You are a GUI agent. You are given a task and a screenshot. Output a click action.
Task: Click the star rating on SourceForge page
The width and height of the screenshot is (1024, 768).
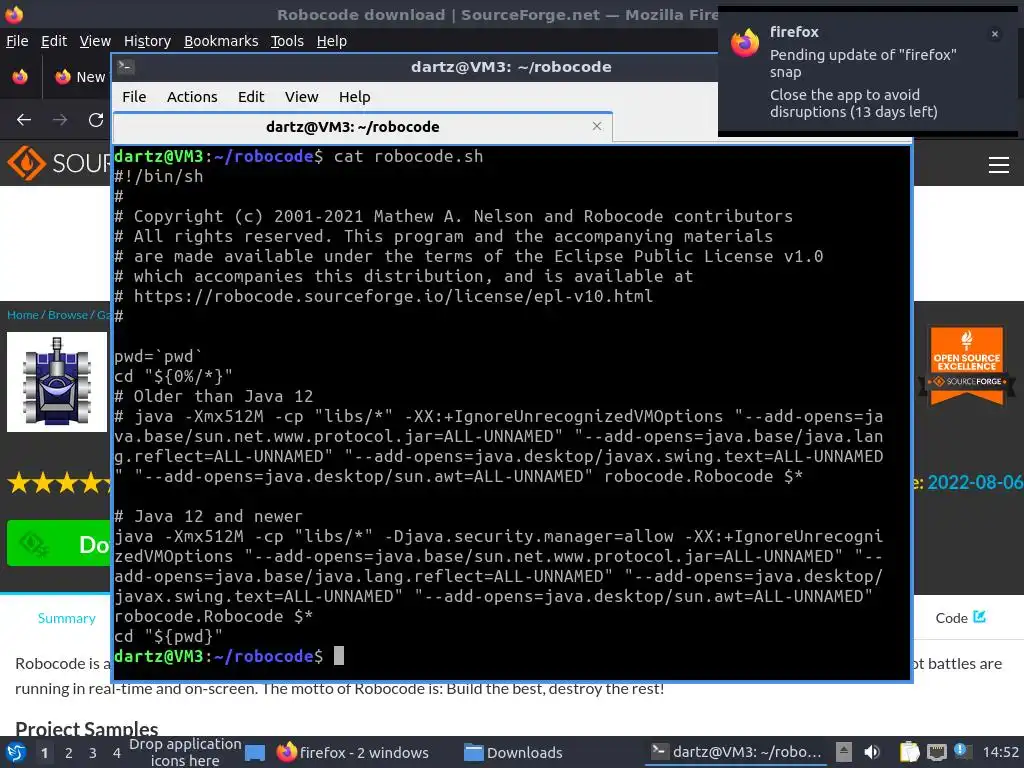(59, 483)
